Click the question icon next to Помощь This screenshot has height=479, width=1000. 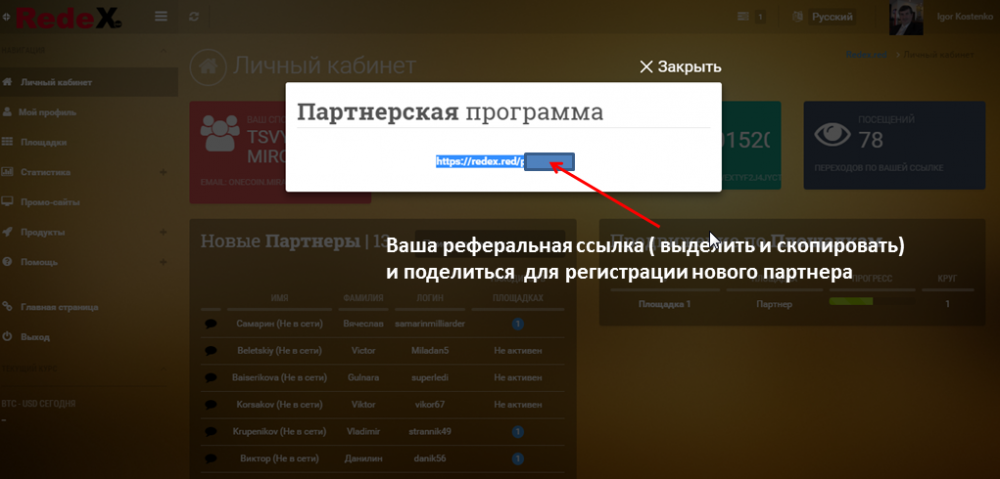tap(7, 262)
